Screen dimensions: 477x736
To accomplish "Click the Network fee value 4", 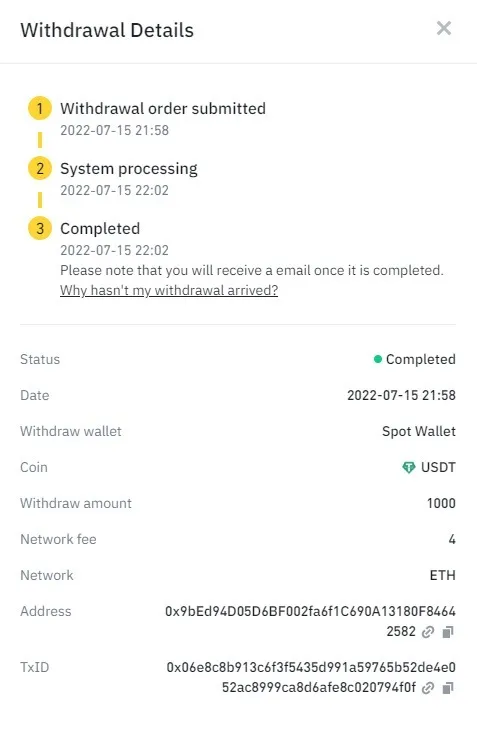I will click(x=452, y=539).
